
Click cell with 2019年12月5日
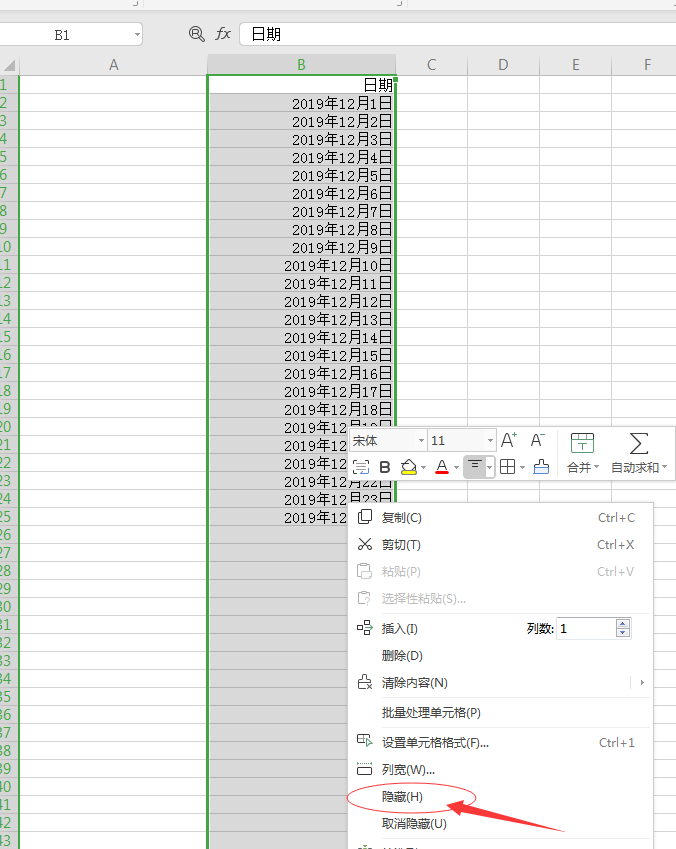coord(302,175)
